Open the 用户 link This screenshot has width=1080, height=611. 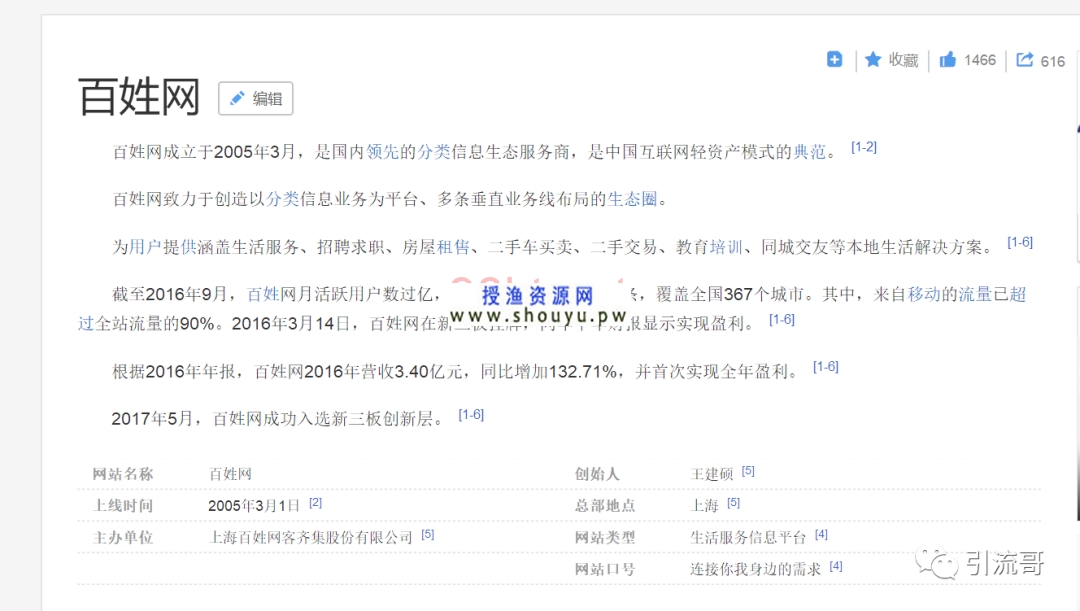[x=145, y=247]
